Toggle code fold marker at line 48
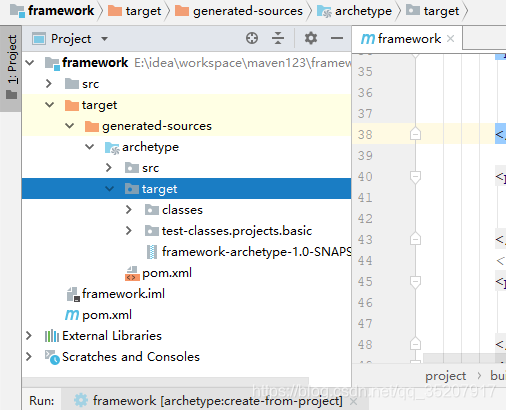 [415, 344]
